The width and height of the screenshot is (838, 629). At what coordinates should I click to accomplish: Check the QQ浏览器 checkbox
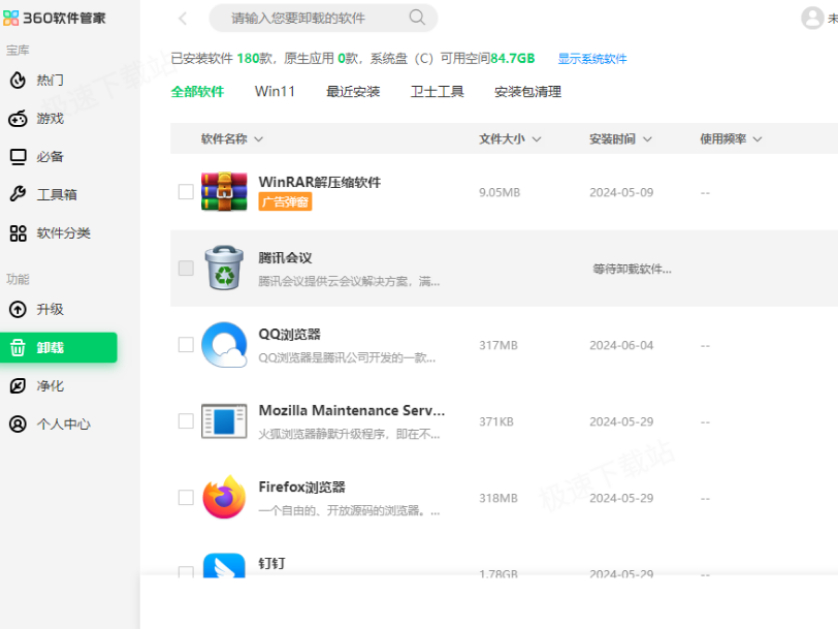click(x=186, y=345)
